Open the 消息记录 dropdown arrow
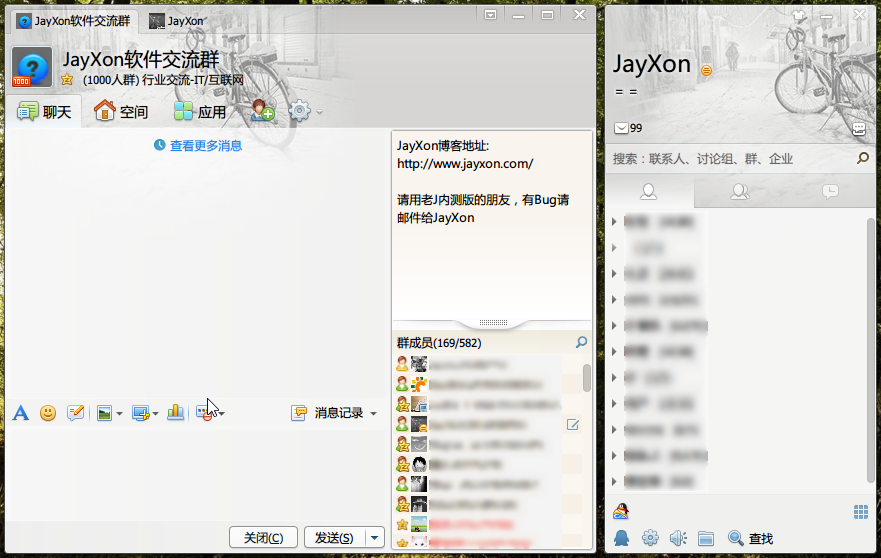 tap(374, 414)
